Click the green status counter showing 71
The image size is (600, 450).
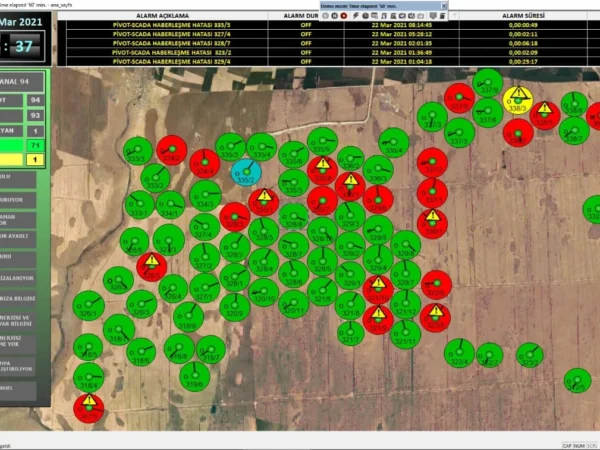(x=38, y=146)
